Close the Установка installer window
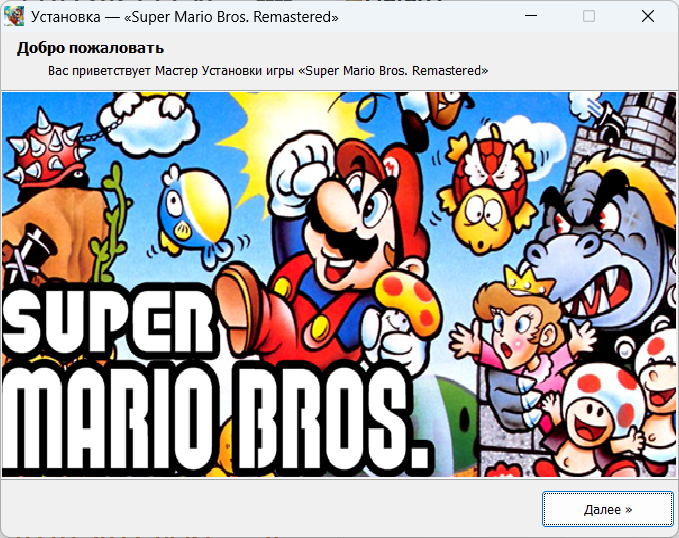 click(648, 16)
